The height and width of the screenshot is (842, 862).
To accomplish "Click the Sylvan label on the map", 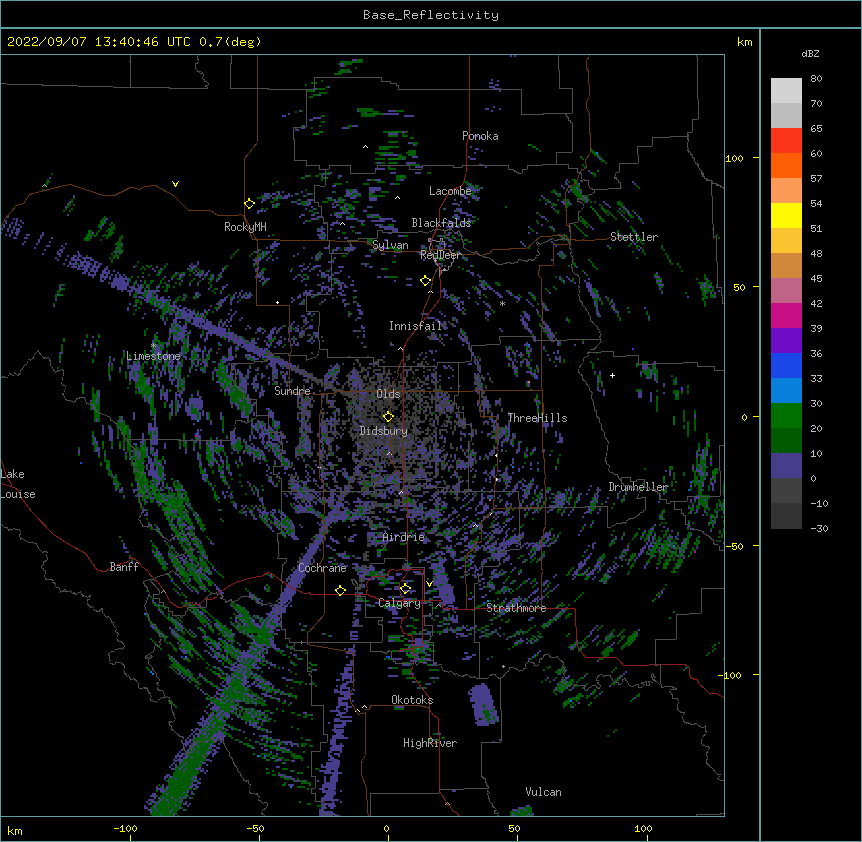I will click(390, 245).
